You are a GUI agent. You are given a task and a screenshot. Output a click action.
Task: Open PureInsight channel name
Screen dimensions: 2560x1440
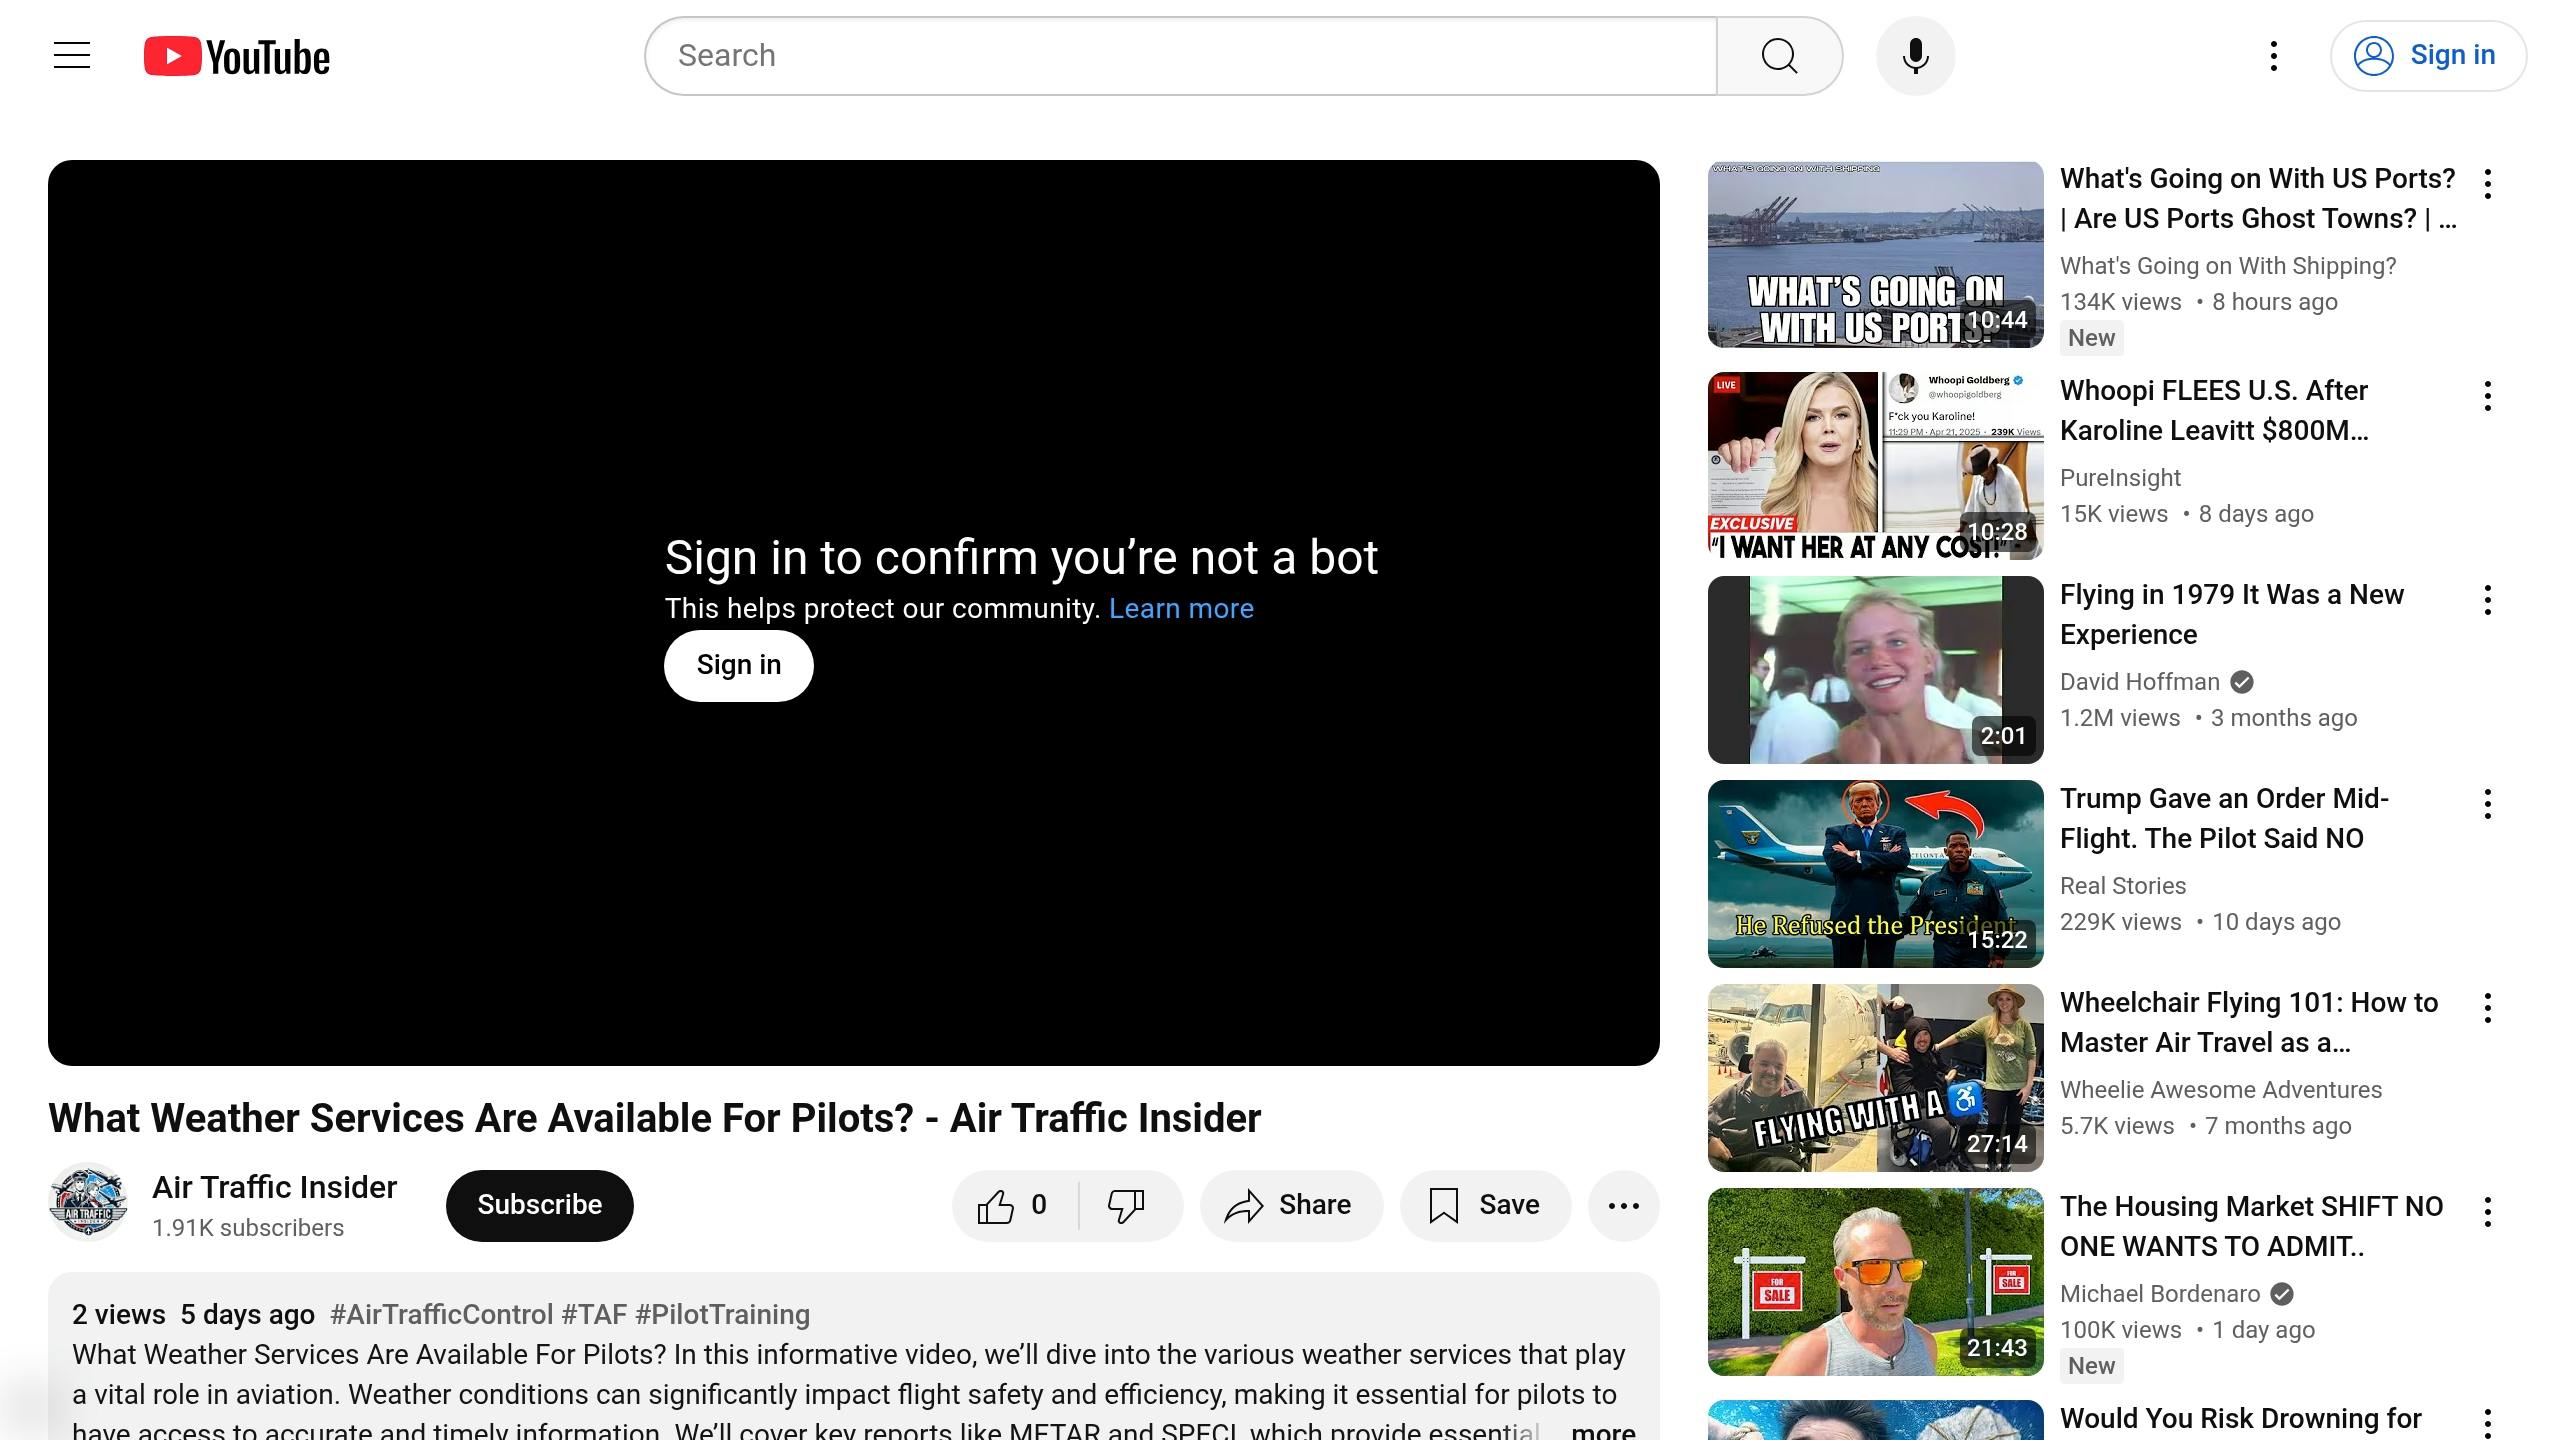(2120, 478)
